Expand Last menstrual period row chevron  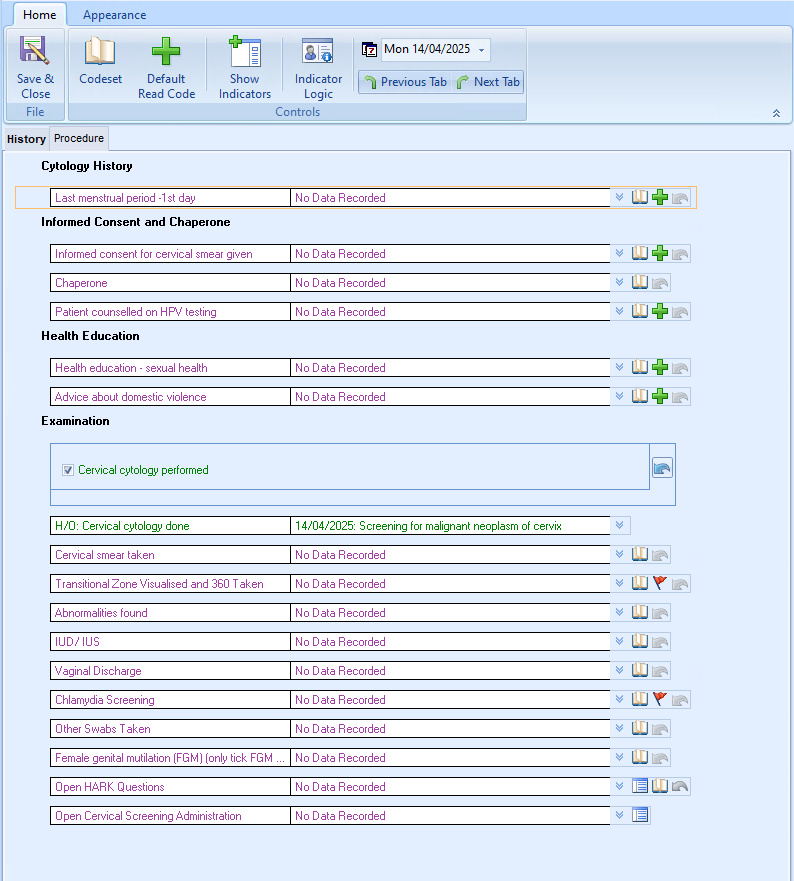tap(619, 197)
